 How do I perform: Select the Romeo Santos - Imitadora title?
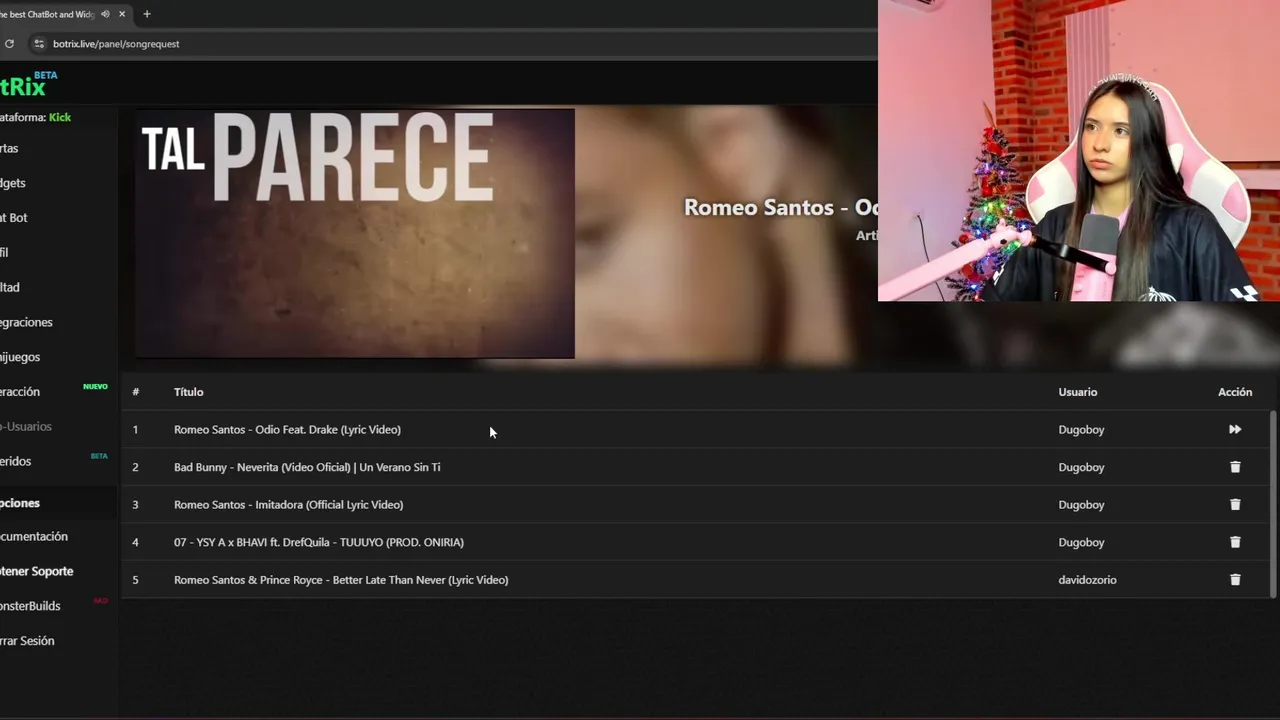(x=288, y=505)
